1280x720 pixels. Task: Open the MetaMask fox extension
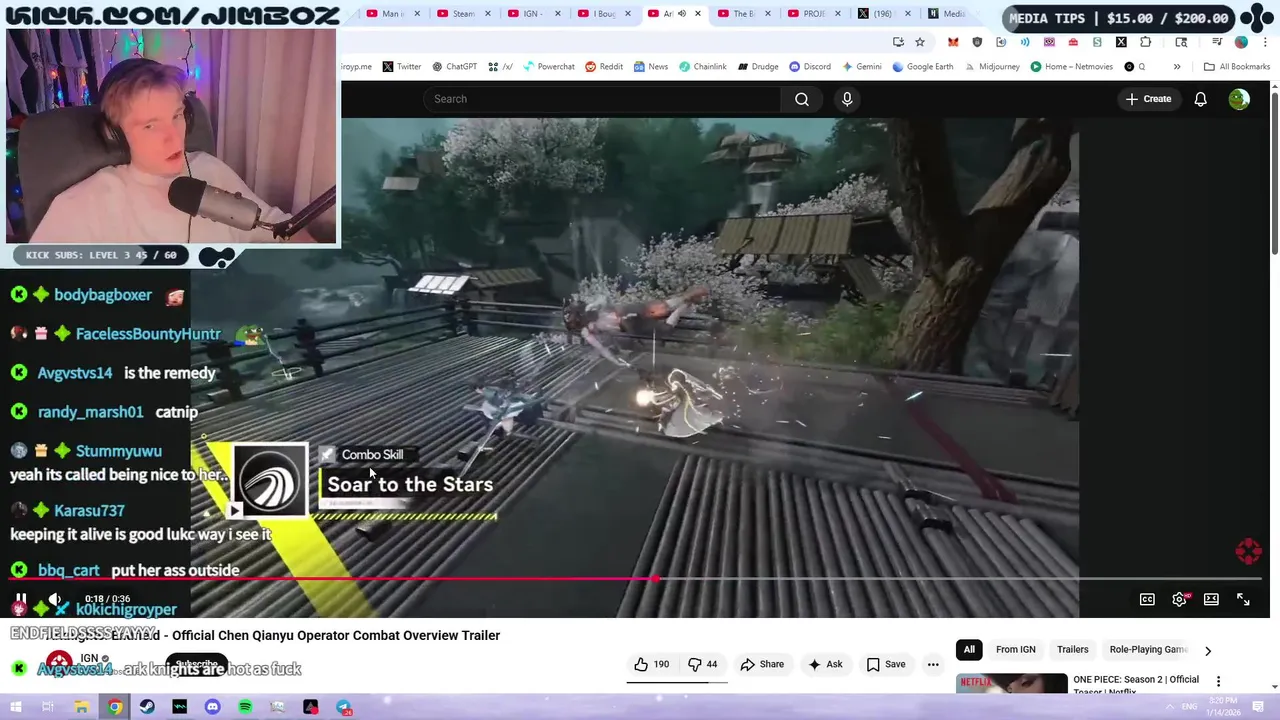point(953,42)
